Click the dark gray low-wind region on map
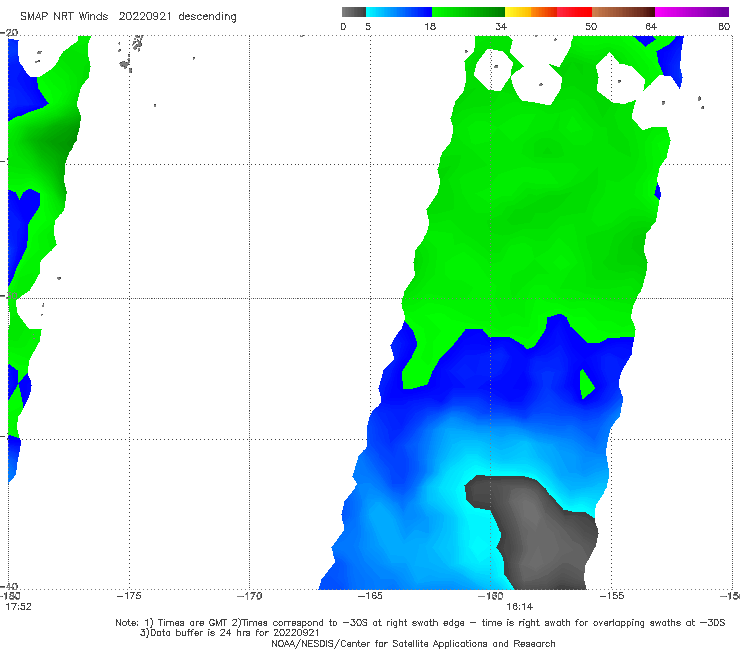Viewport: 740px width, 650px height. coord(538,533)
